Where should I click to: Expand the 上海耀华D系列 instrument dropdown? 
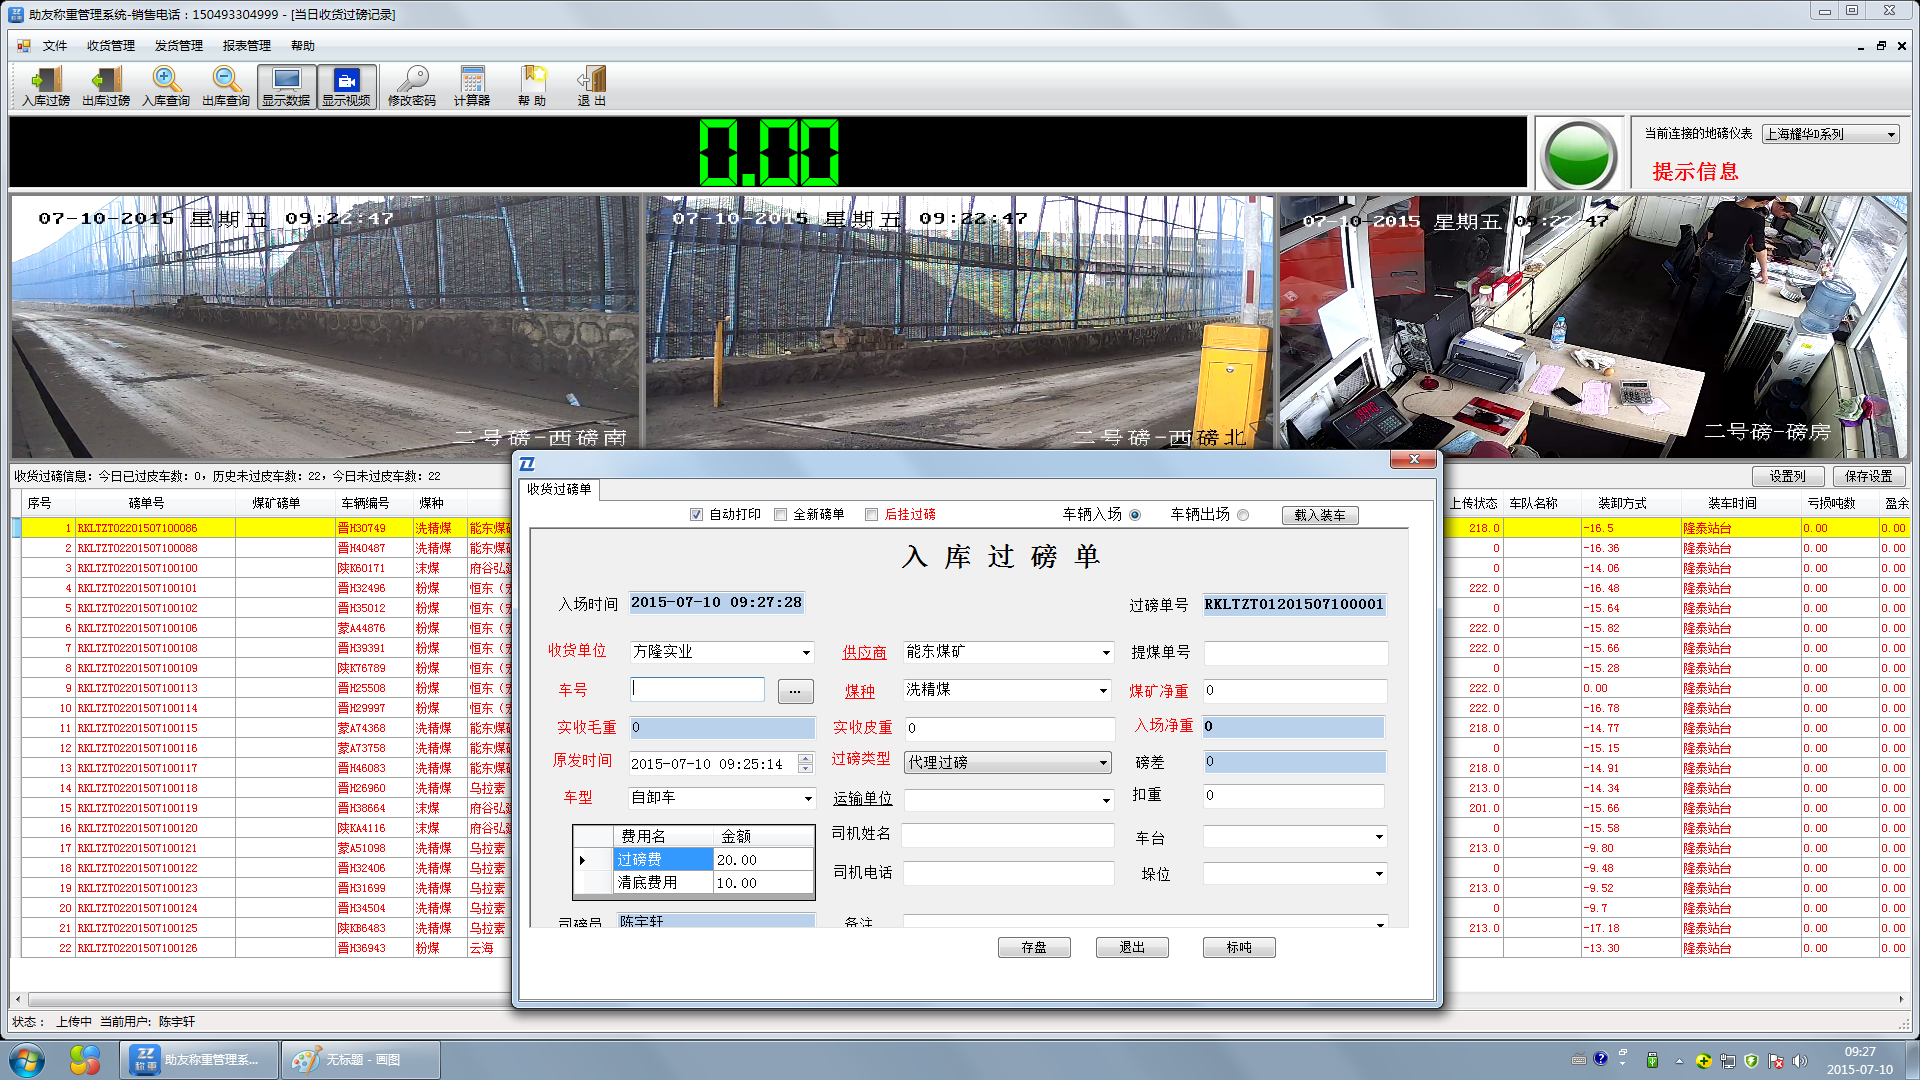[x=1891, y=134]
